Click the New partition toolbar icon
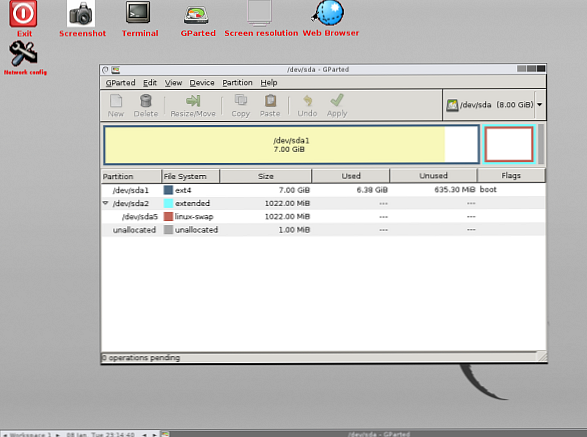This screenshot has width=587, height=437. [x=116, y=101]
